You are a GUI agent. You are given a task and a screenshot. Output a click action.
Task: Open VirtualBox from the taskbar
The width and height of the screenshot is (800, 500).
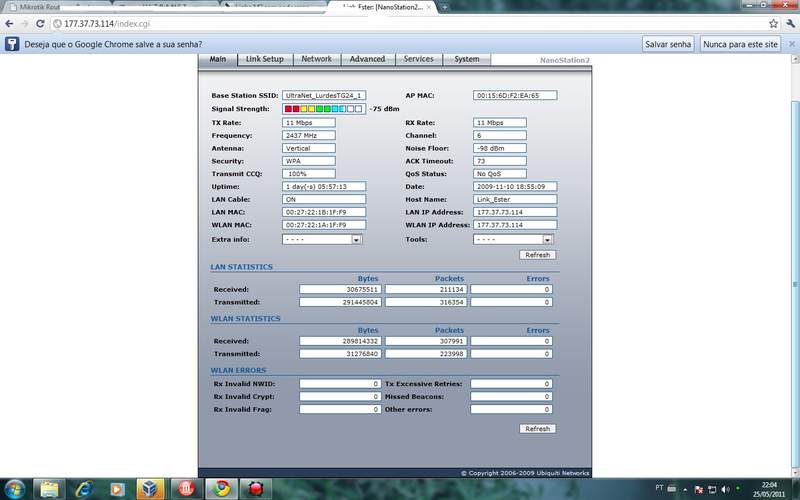[150, 488]
